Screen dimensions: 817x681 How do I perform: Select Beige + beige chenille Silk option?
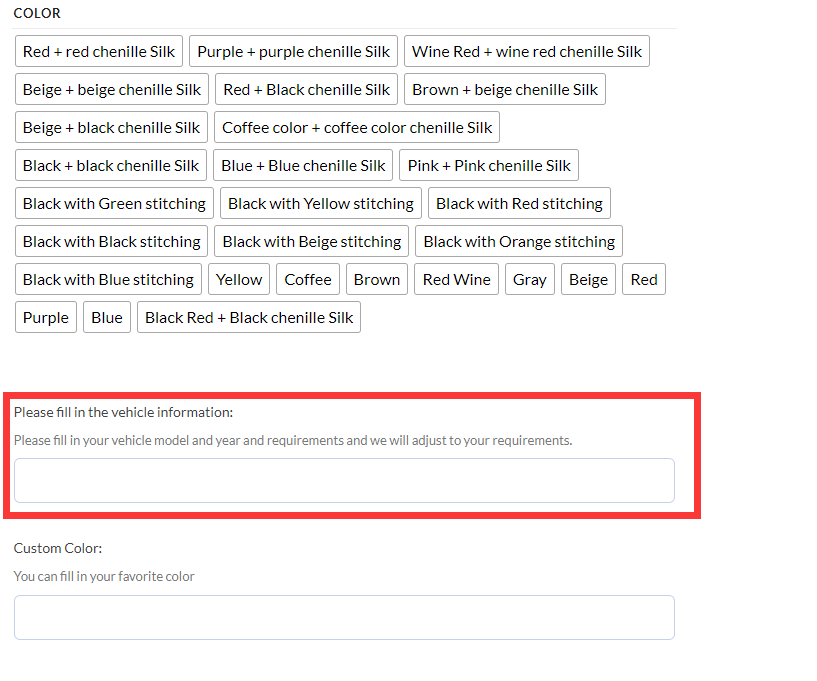112,90
